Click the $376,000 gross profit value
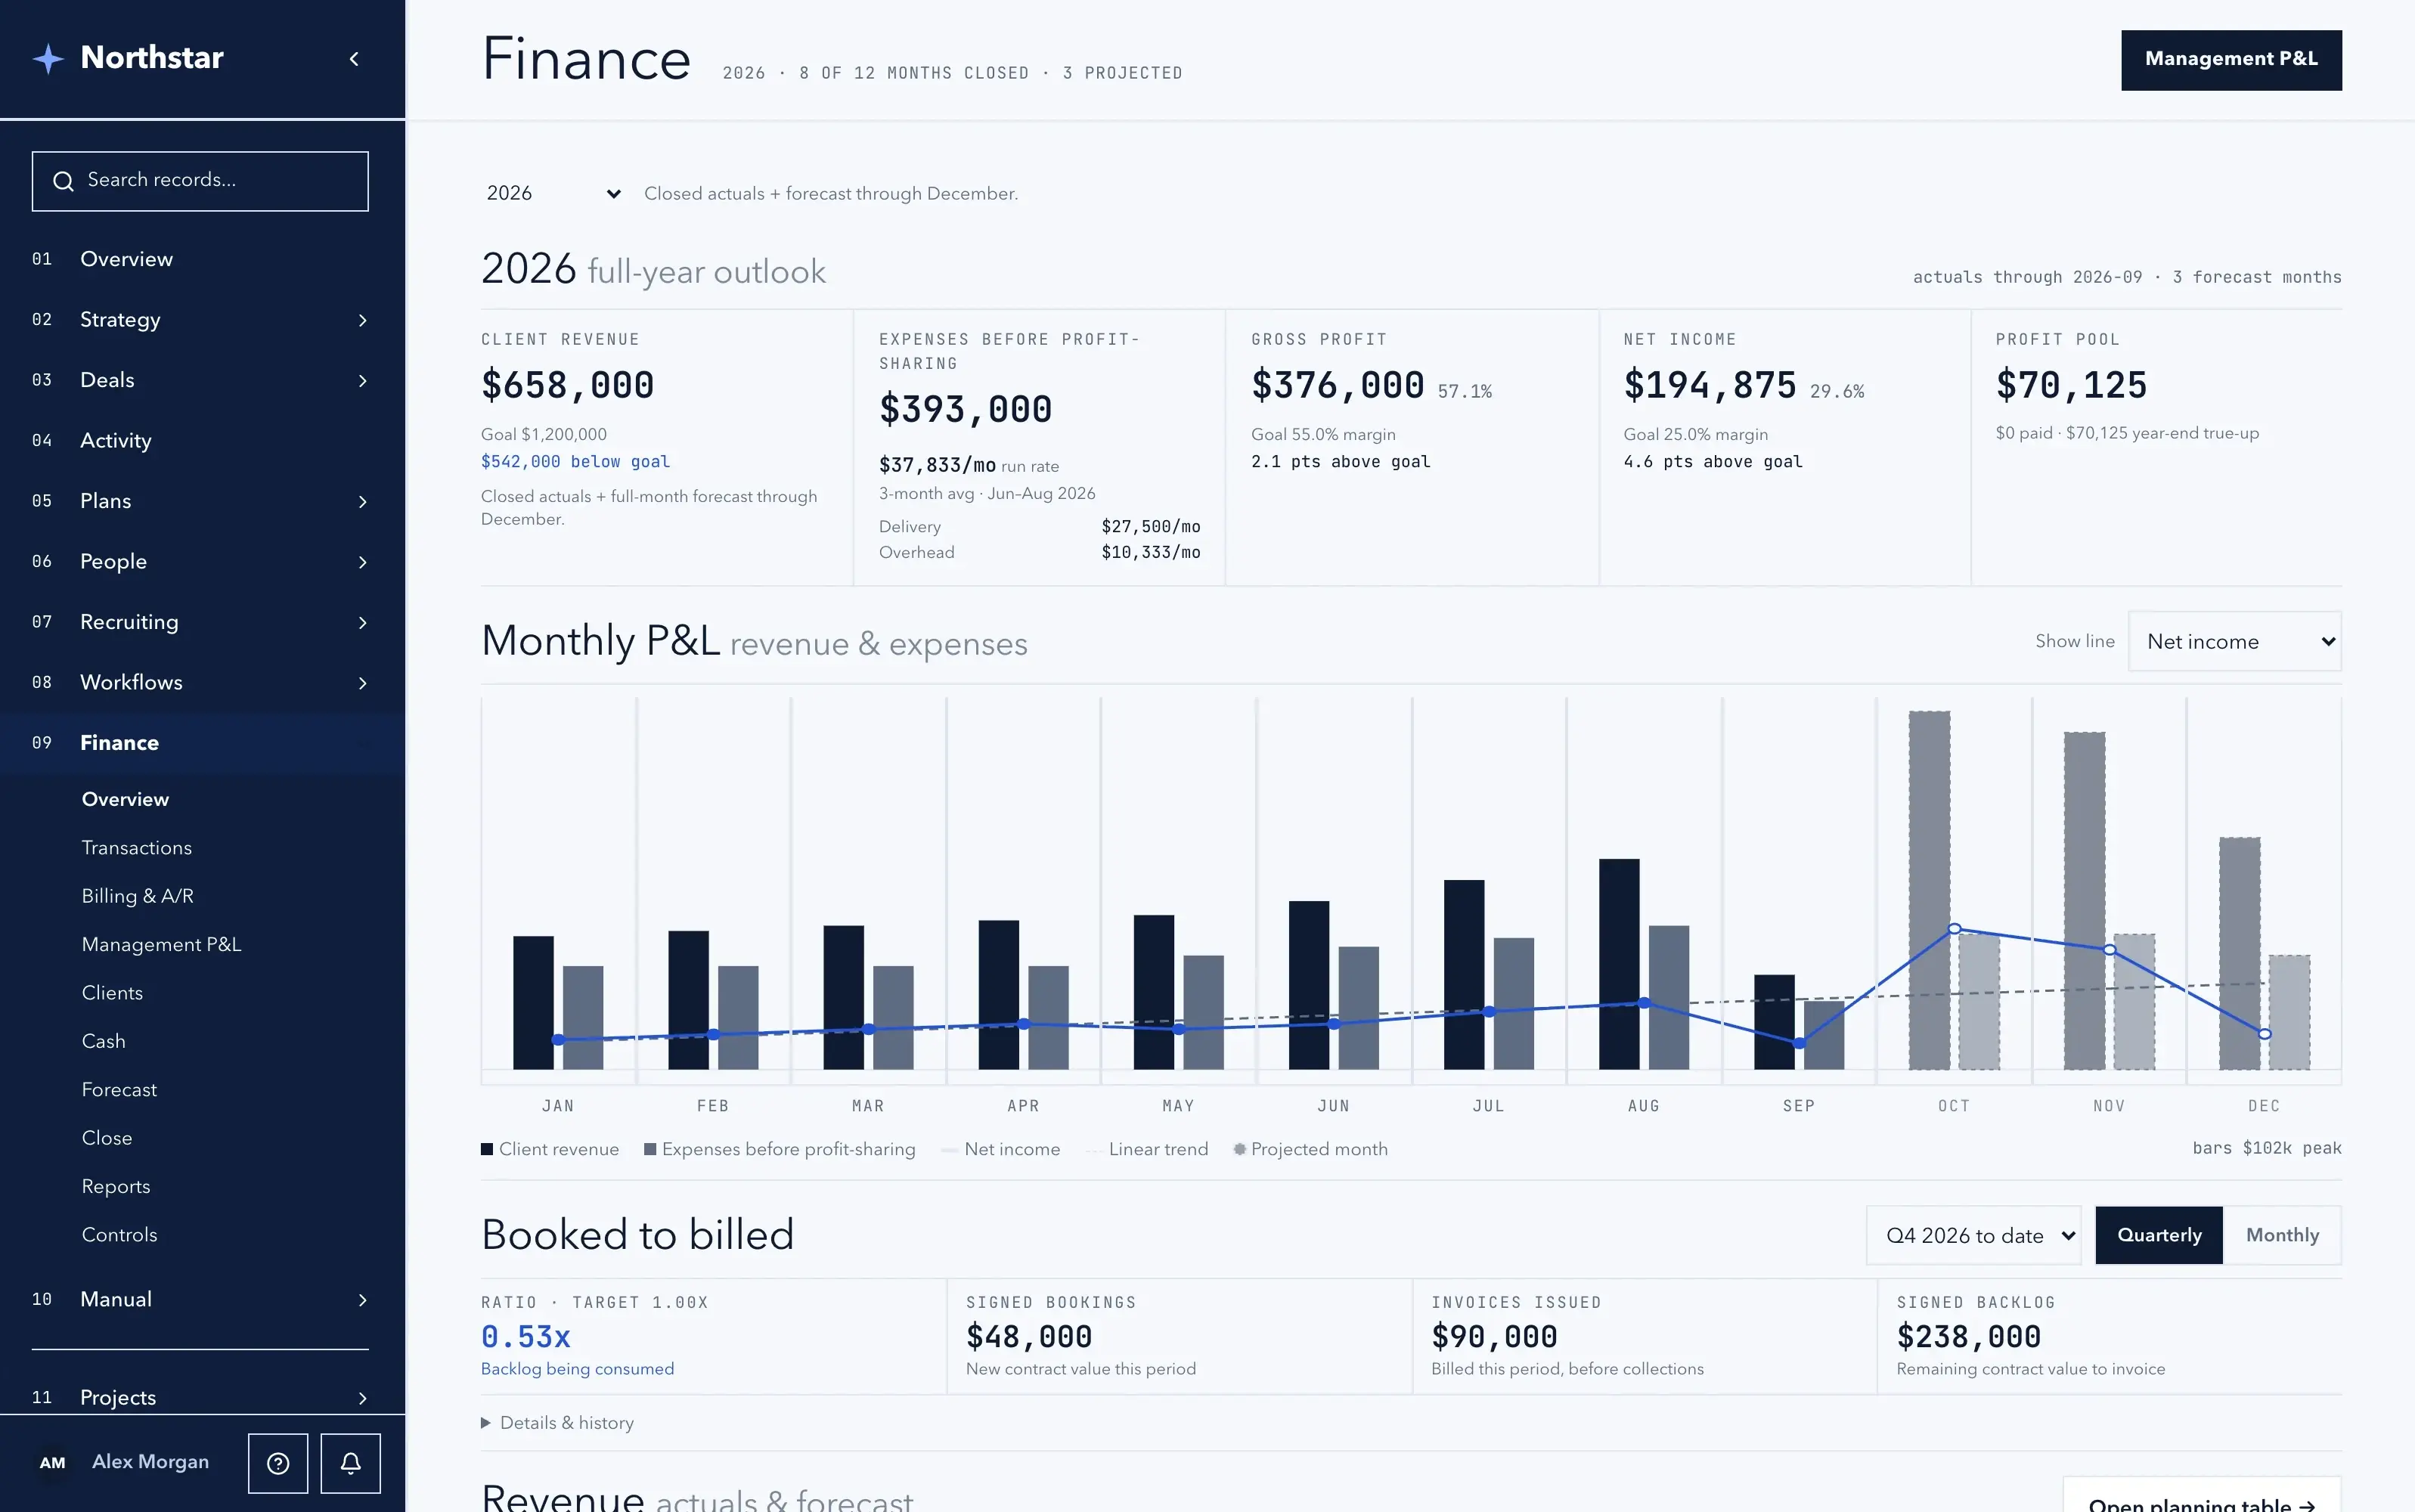 pos(1337,386)
